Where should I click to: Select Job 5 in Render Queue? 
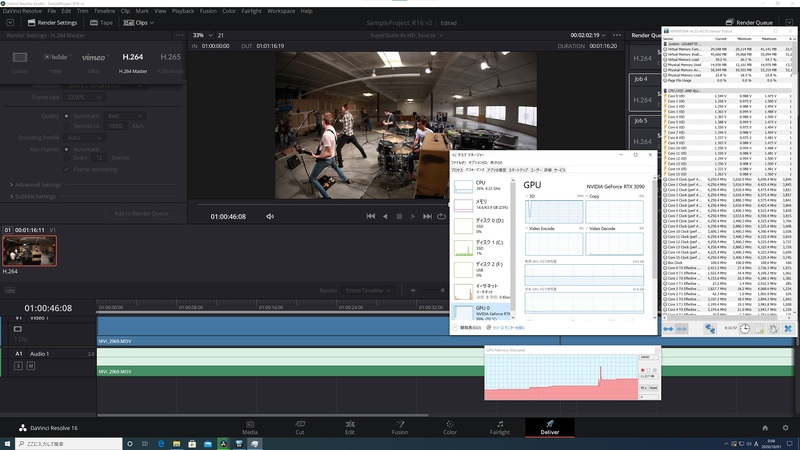pyautogui.click(x=645, y=132)
